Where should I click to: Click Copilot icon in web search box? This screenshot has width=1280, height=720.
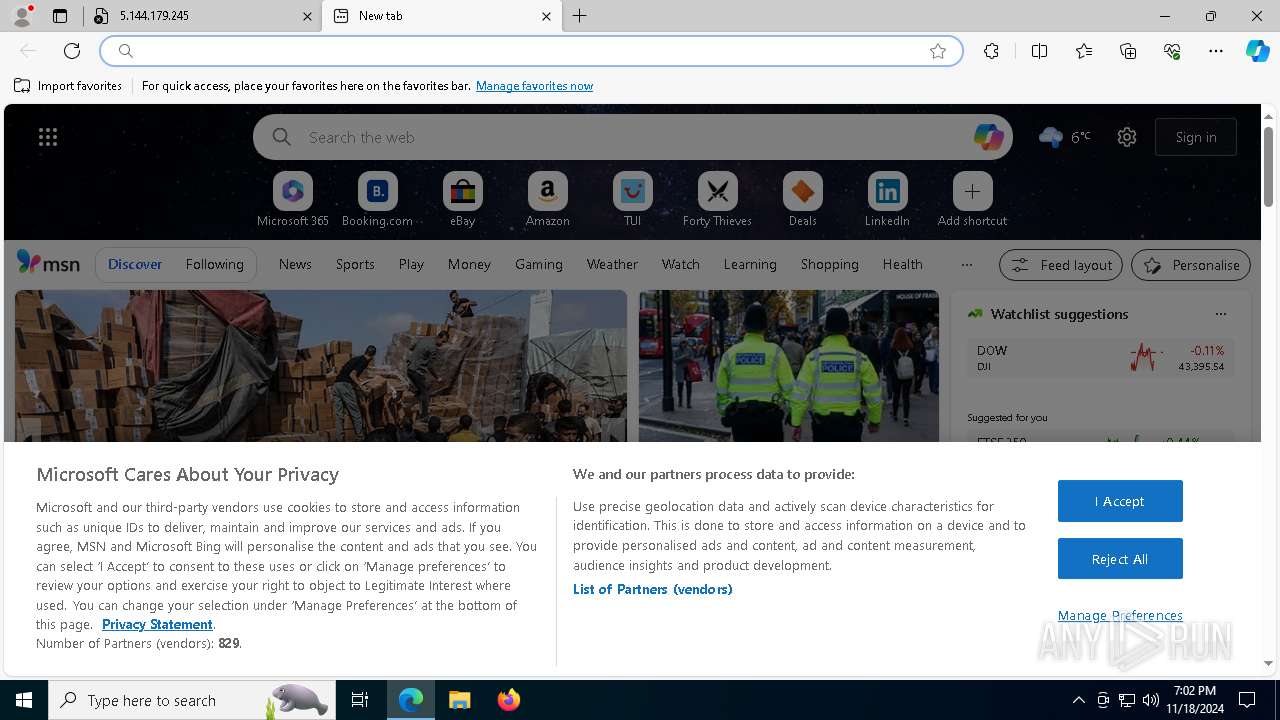pyautogui.click(x=988, y=137)
